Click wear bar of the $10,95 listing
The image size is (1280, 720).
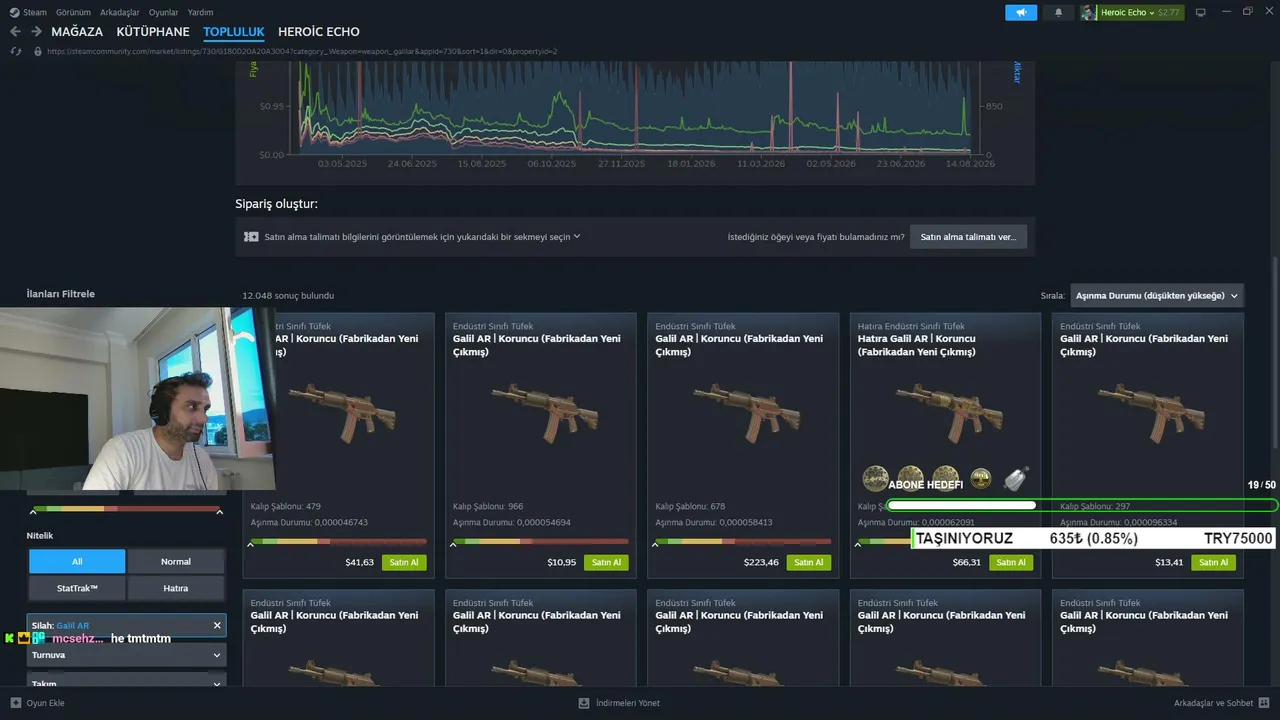(540, 541)
